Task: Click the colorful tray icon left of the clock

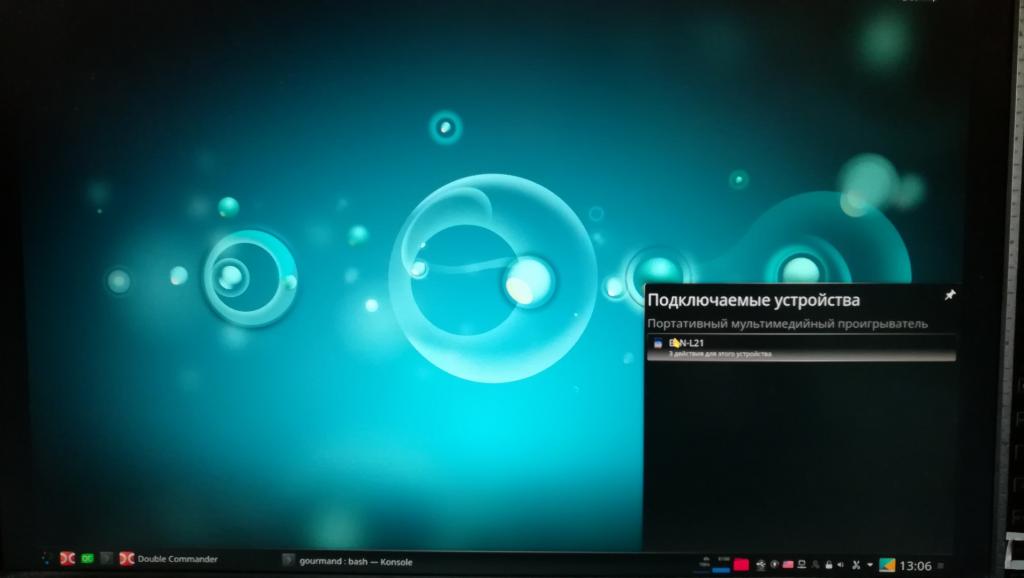Action: pyautogui.click(x=887, y=565)
